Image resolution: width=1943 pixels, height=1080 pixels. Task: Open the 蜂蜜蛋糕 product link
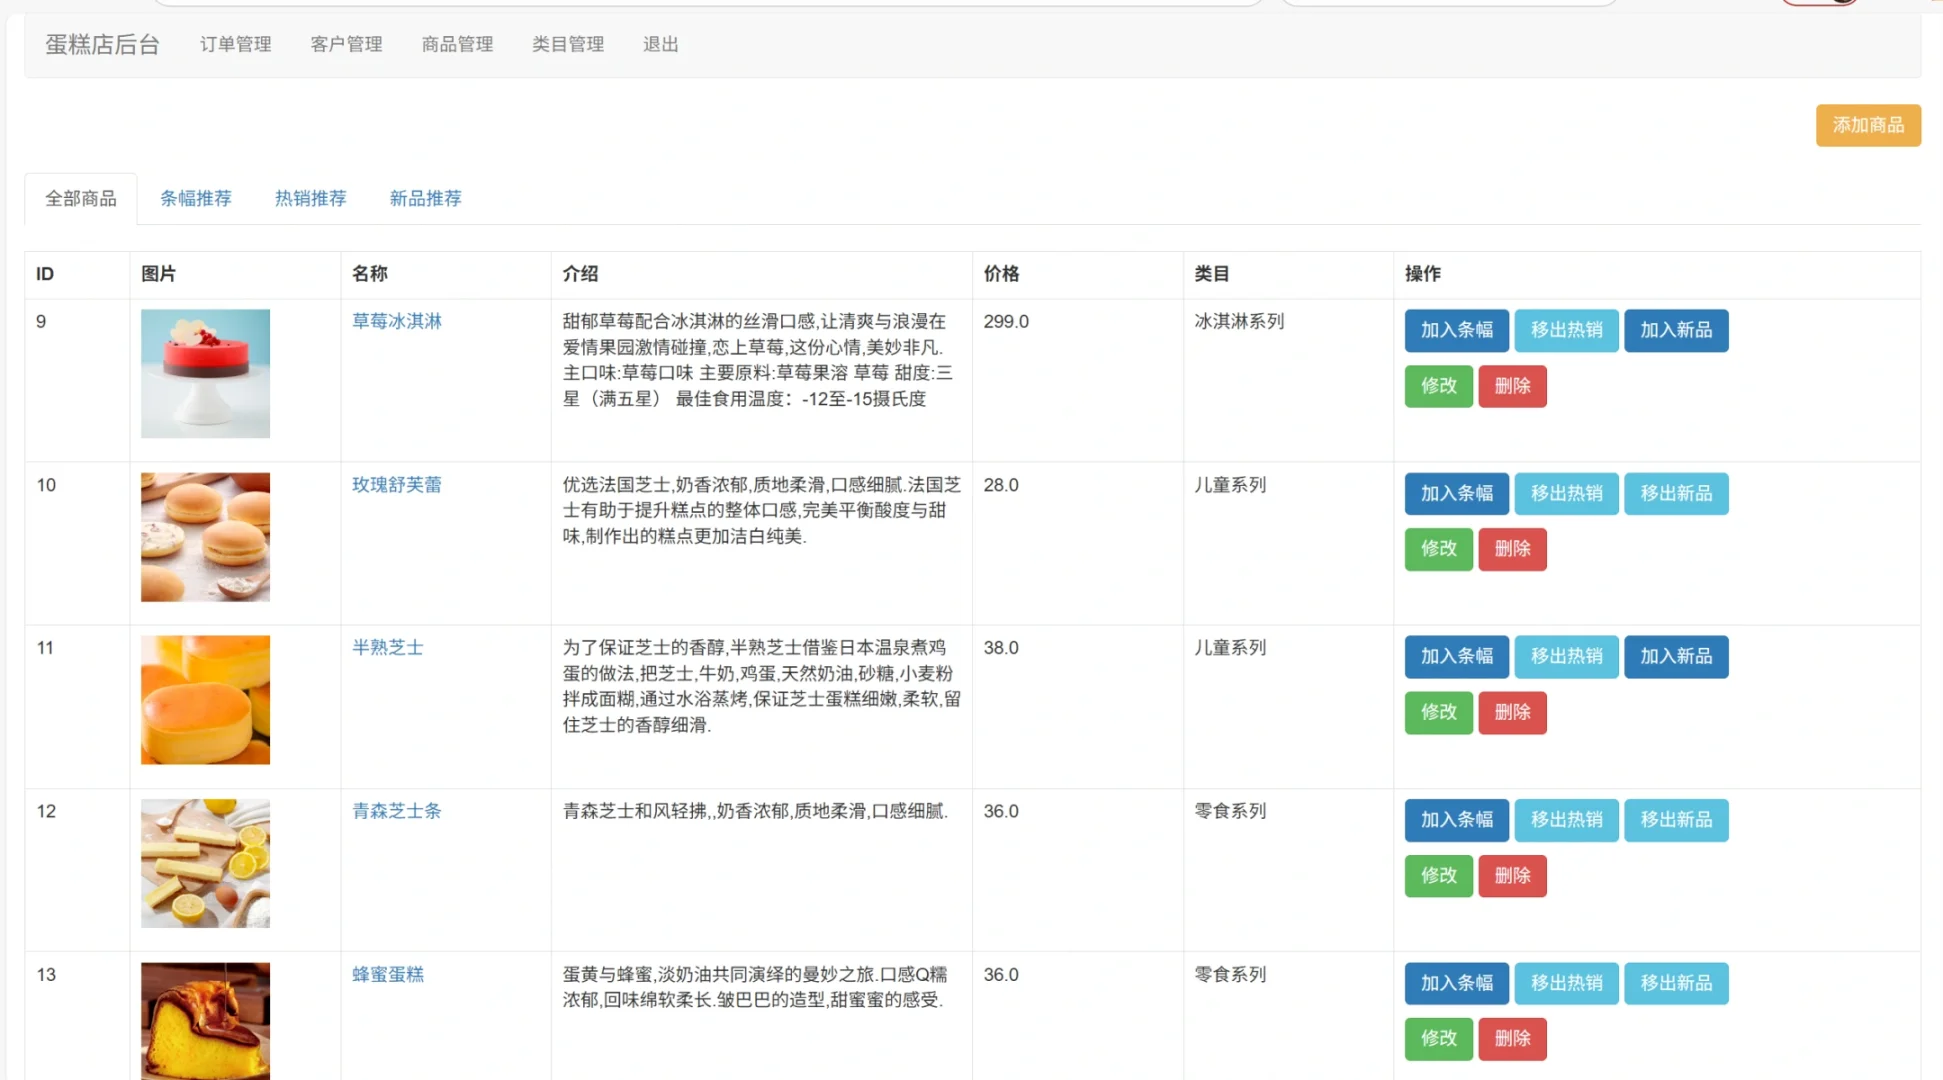pyautogui.click(x=388, y=974)
